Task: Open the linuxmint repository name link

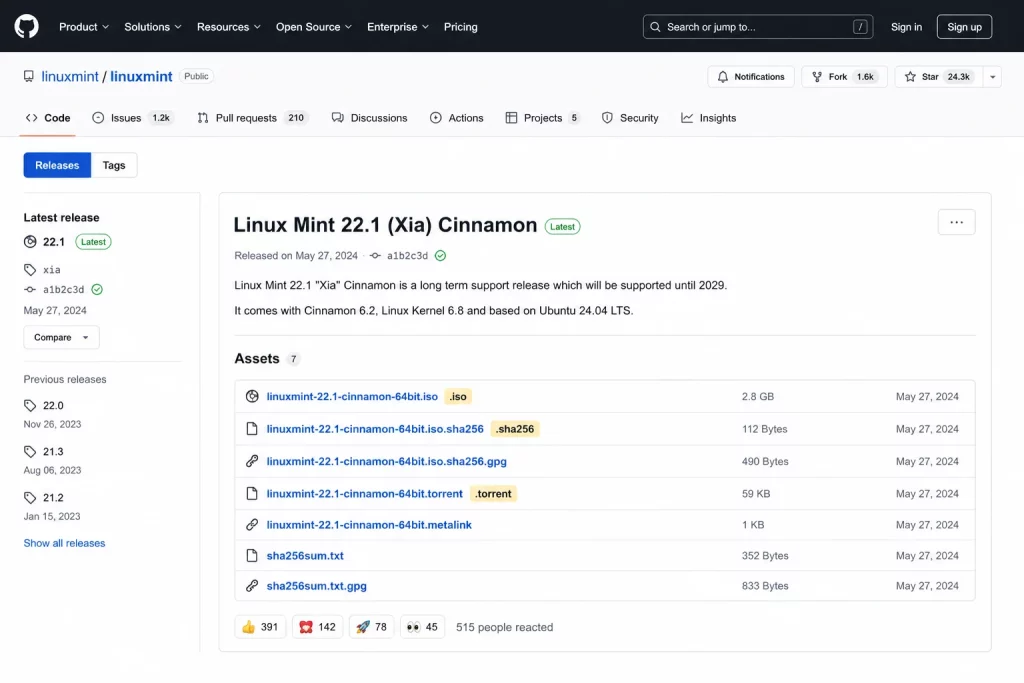Action: [141, 76]
